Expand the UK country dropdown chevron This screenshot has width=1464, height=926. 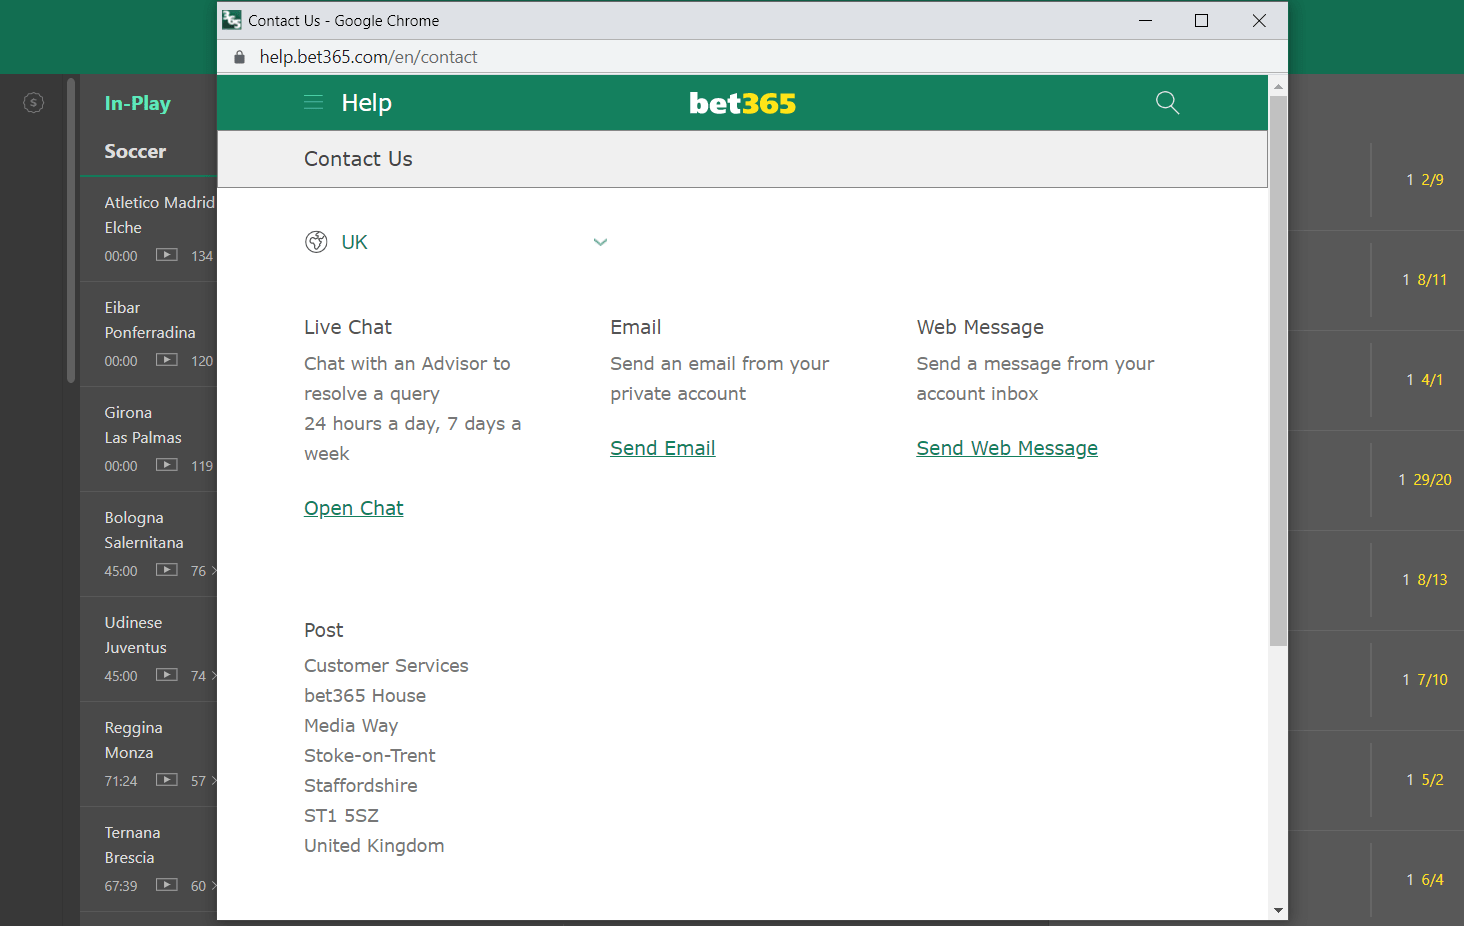point(600,242)
